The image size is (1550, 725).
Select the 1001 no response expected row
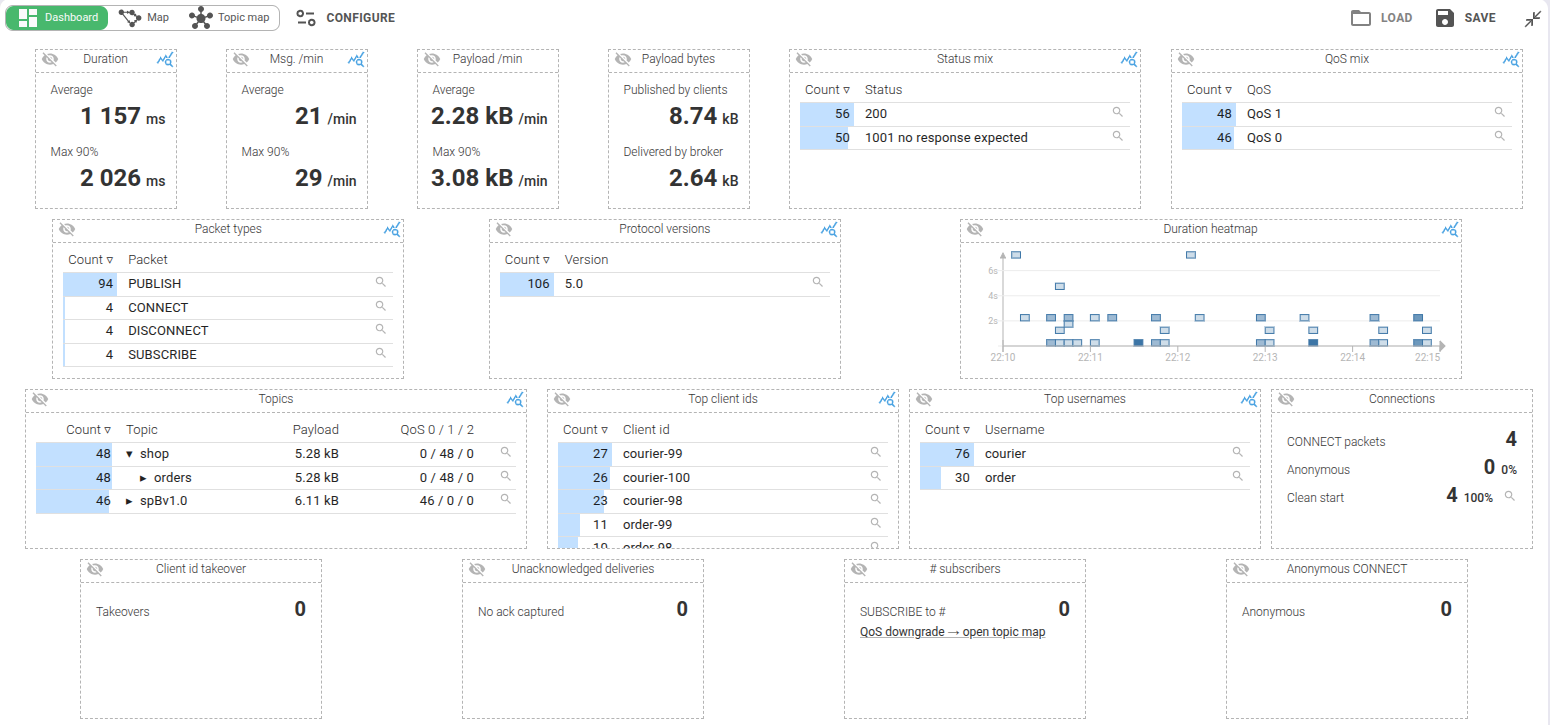tap(965, 138)
